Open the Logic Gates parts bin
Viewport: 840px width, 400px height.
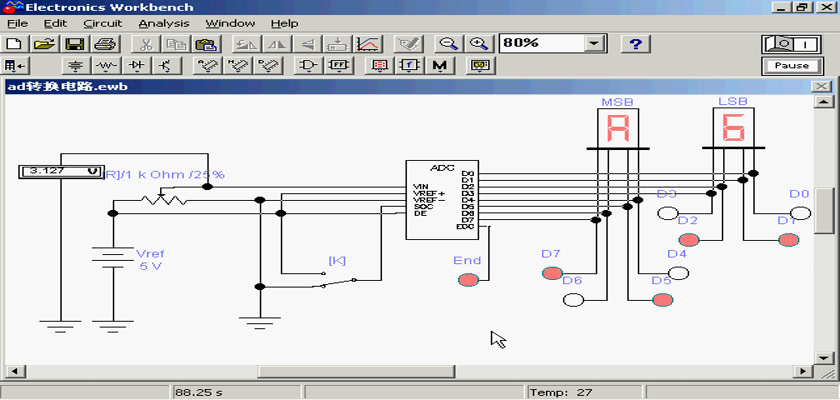pyautogui.click(x=309, y=65)
